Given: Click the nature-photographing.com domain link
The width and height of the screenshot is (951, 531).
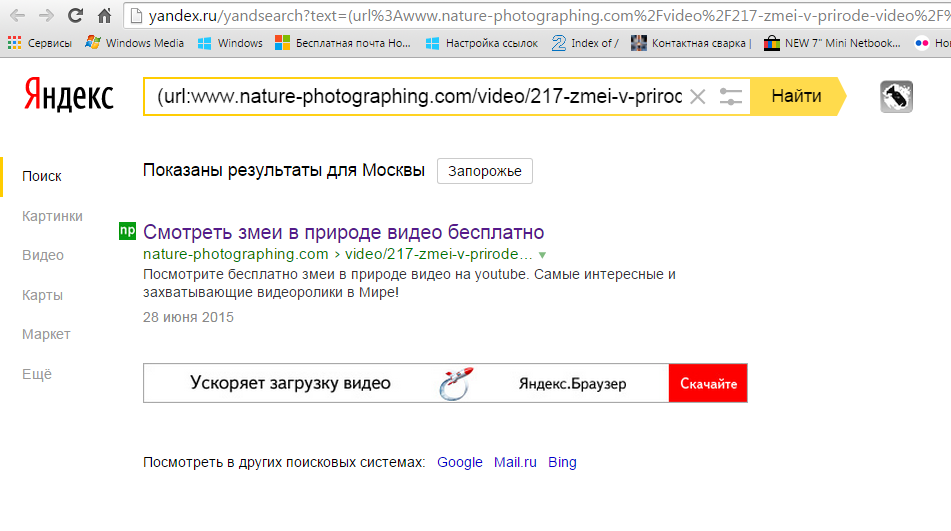Looking at the screenshot, I should pyautogui.click(x=235, y=254).
